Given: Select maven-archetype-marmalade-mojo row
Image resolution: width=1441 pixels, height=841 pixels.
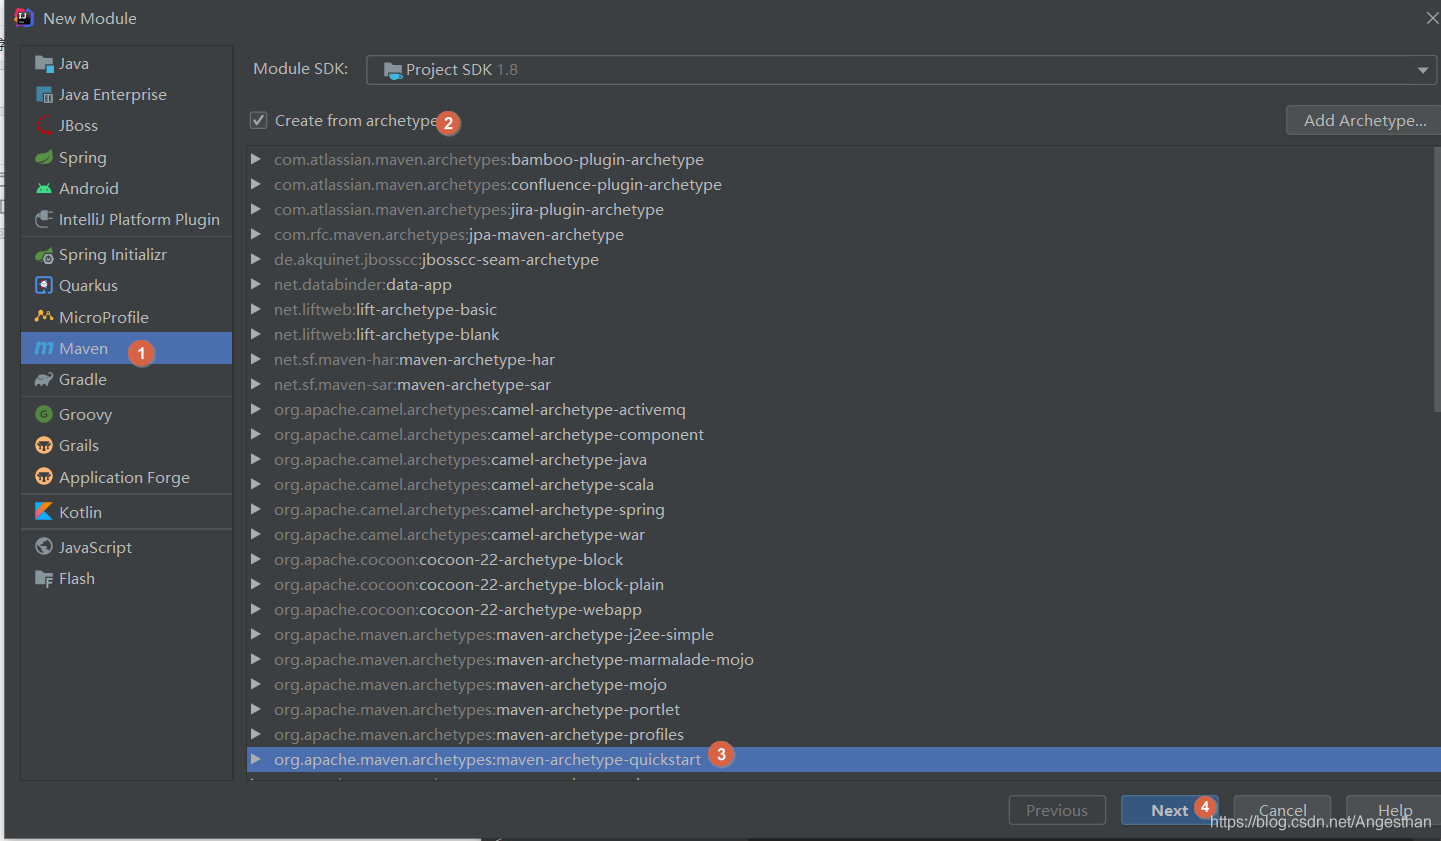Looking at the screenshot, I should pyautogui.click(x=840, y=659).
